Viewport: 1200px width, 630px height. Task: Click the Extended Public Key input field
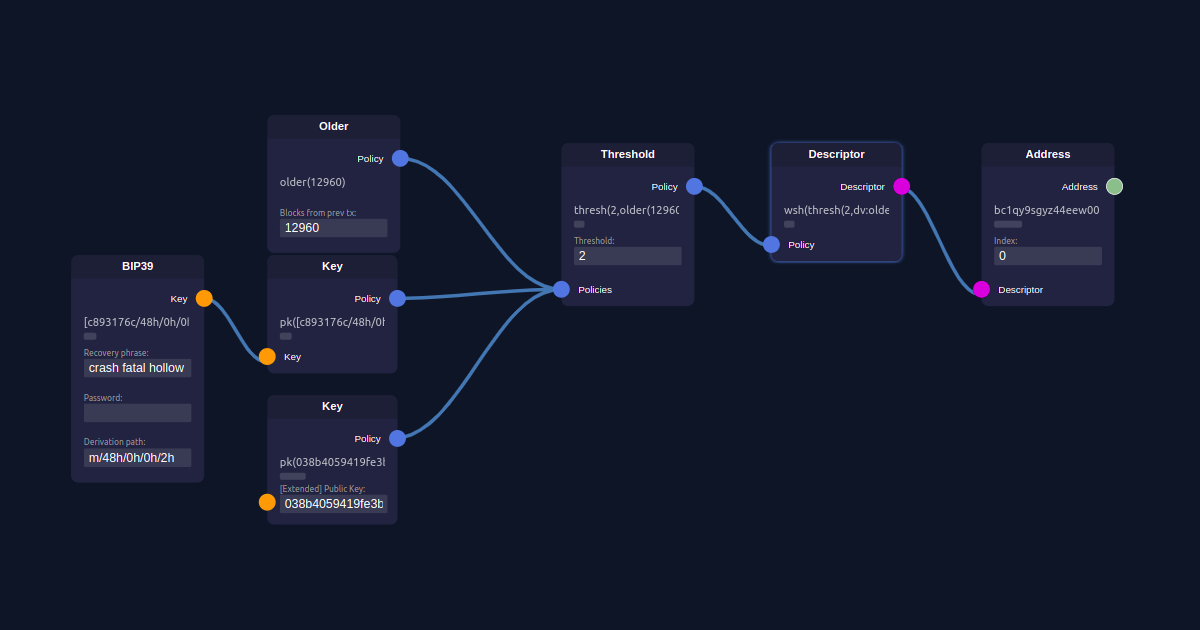pyautogui.click(x=333, y=503)
